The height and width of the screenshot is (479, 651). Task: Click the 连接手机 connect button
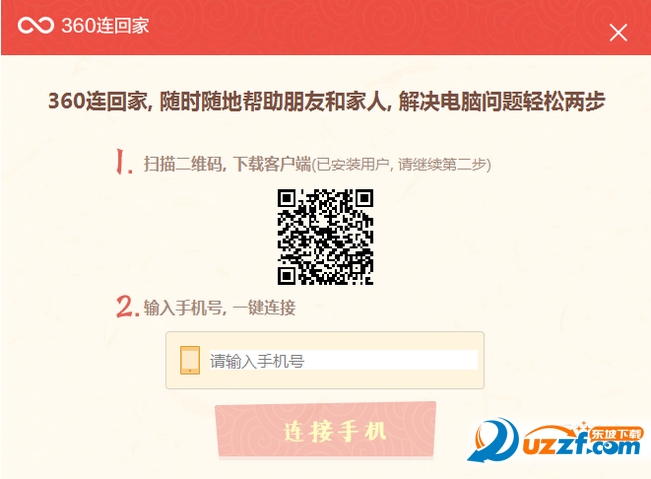tap(326, 430)
